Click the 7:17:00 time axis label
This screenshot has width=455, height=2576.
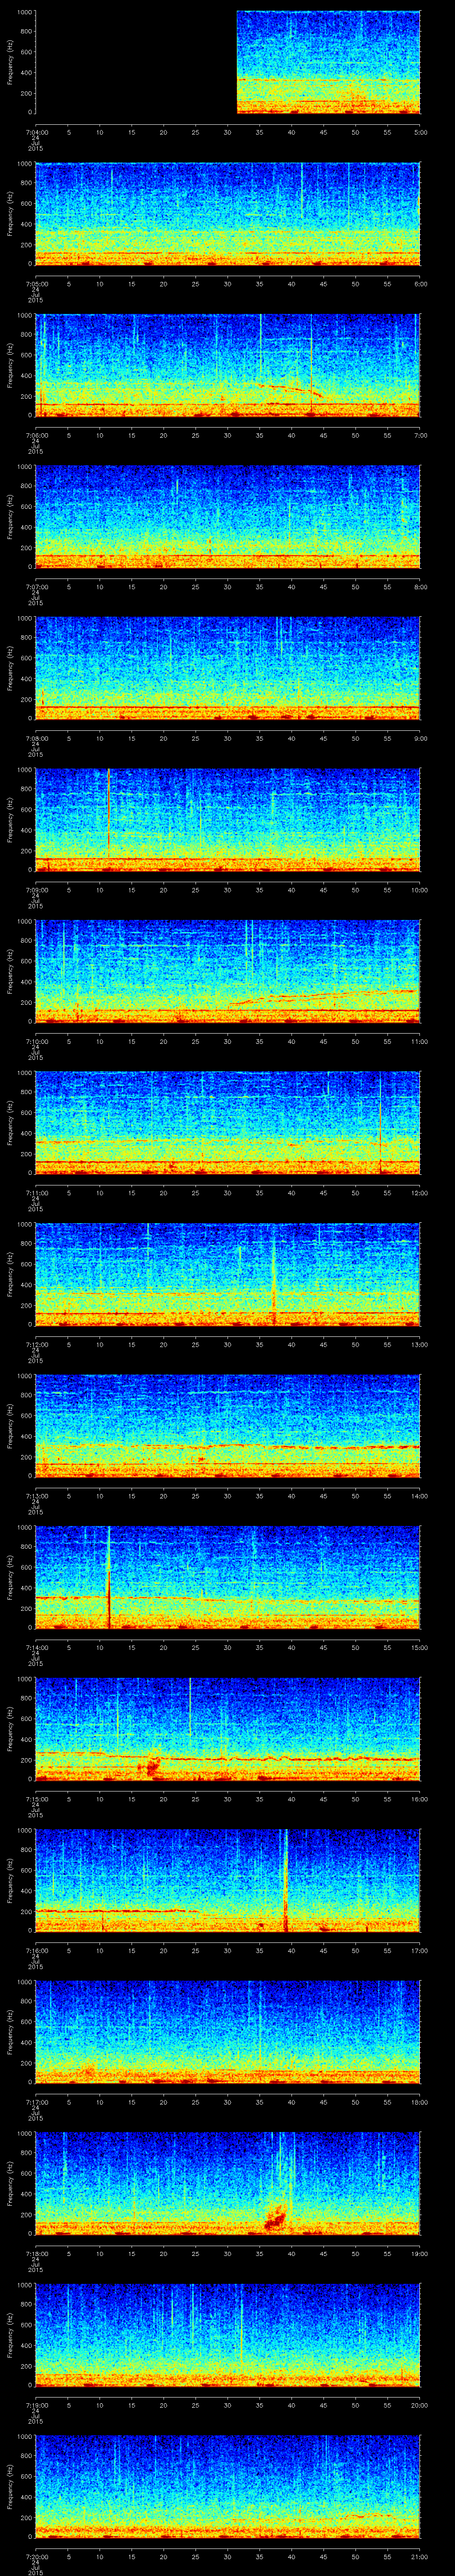pos(36,2102)
